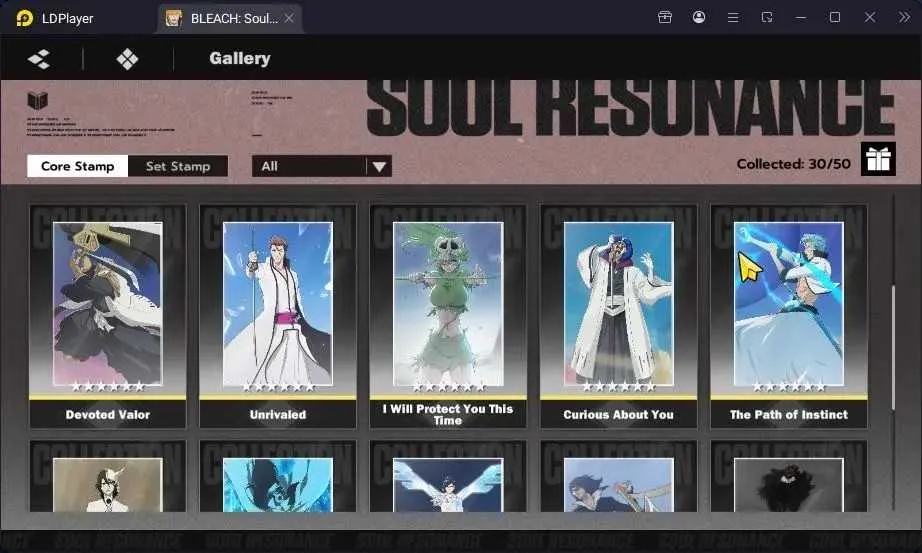The image size is (922, 553).
Task: Switch to the BLEACH: Soul... tab
Action: [x=230, y=18]
